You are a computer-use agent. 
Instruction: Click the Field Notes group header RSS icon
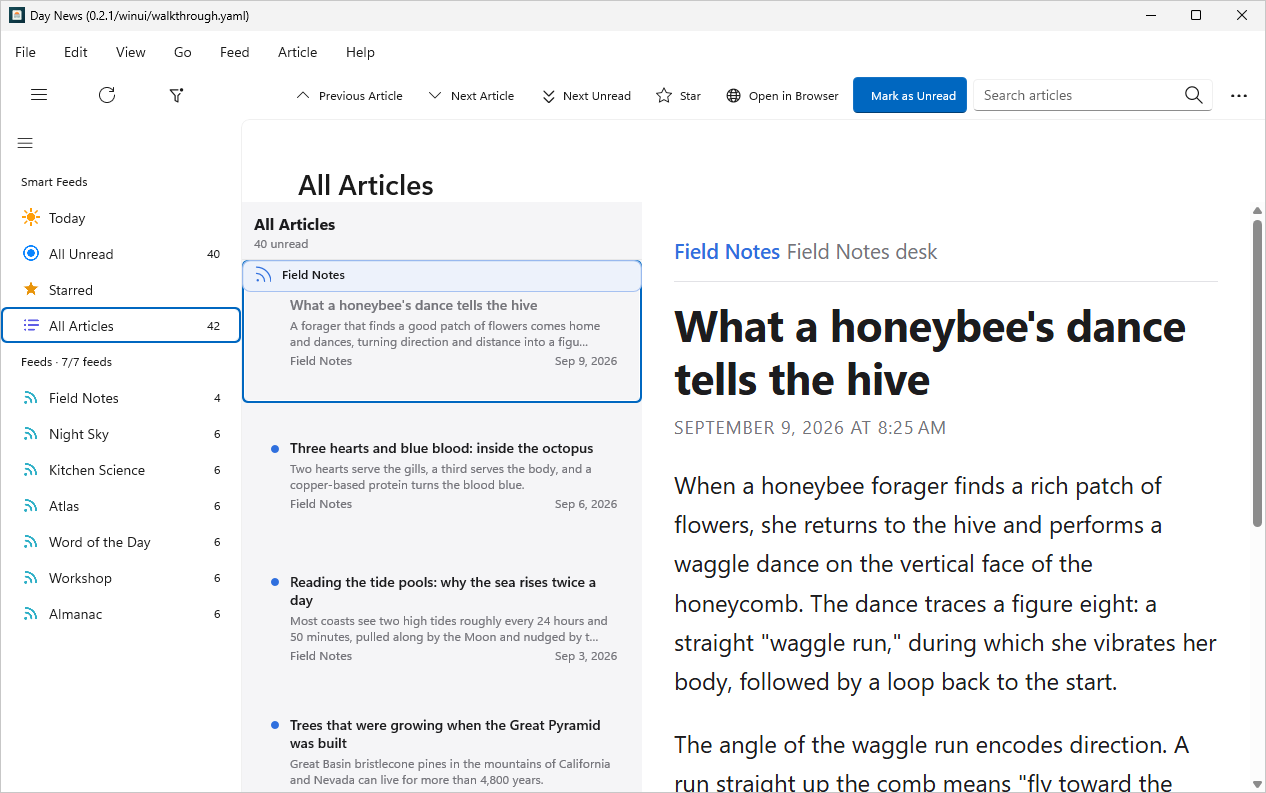264,275
